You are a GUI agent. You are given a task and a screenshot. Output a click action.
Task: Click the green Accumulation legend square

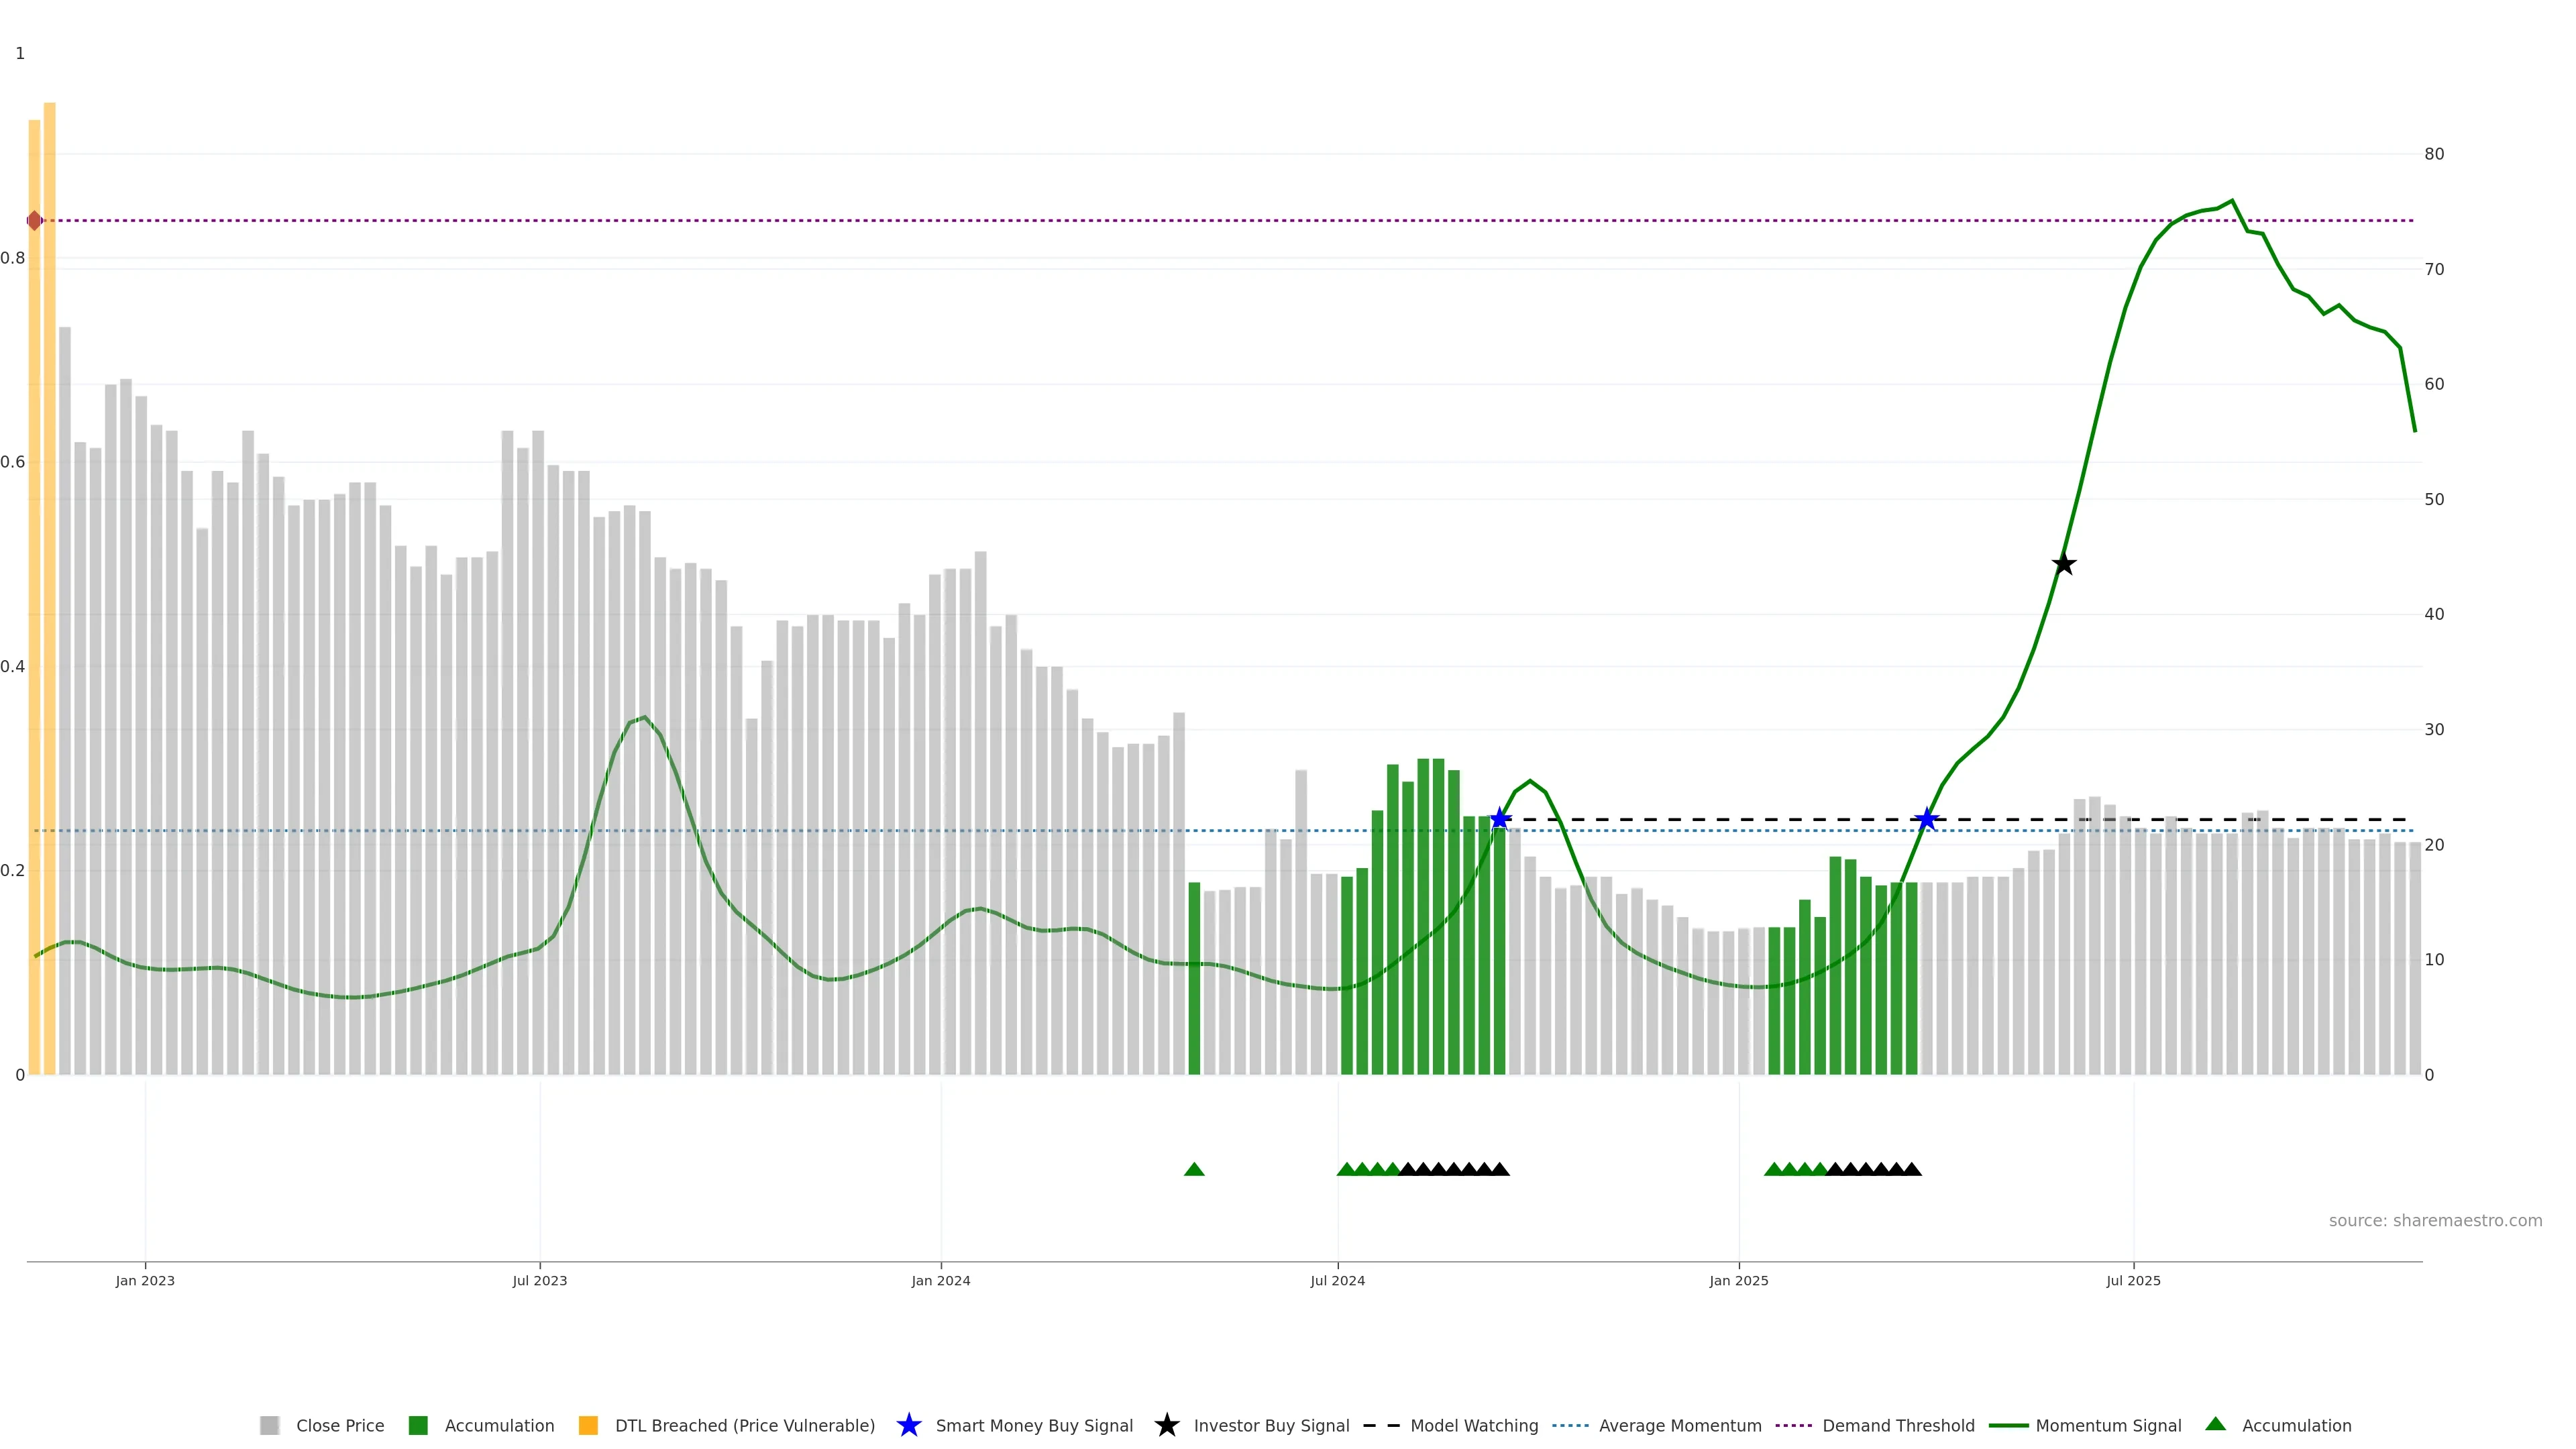[418, 1425]
